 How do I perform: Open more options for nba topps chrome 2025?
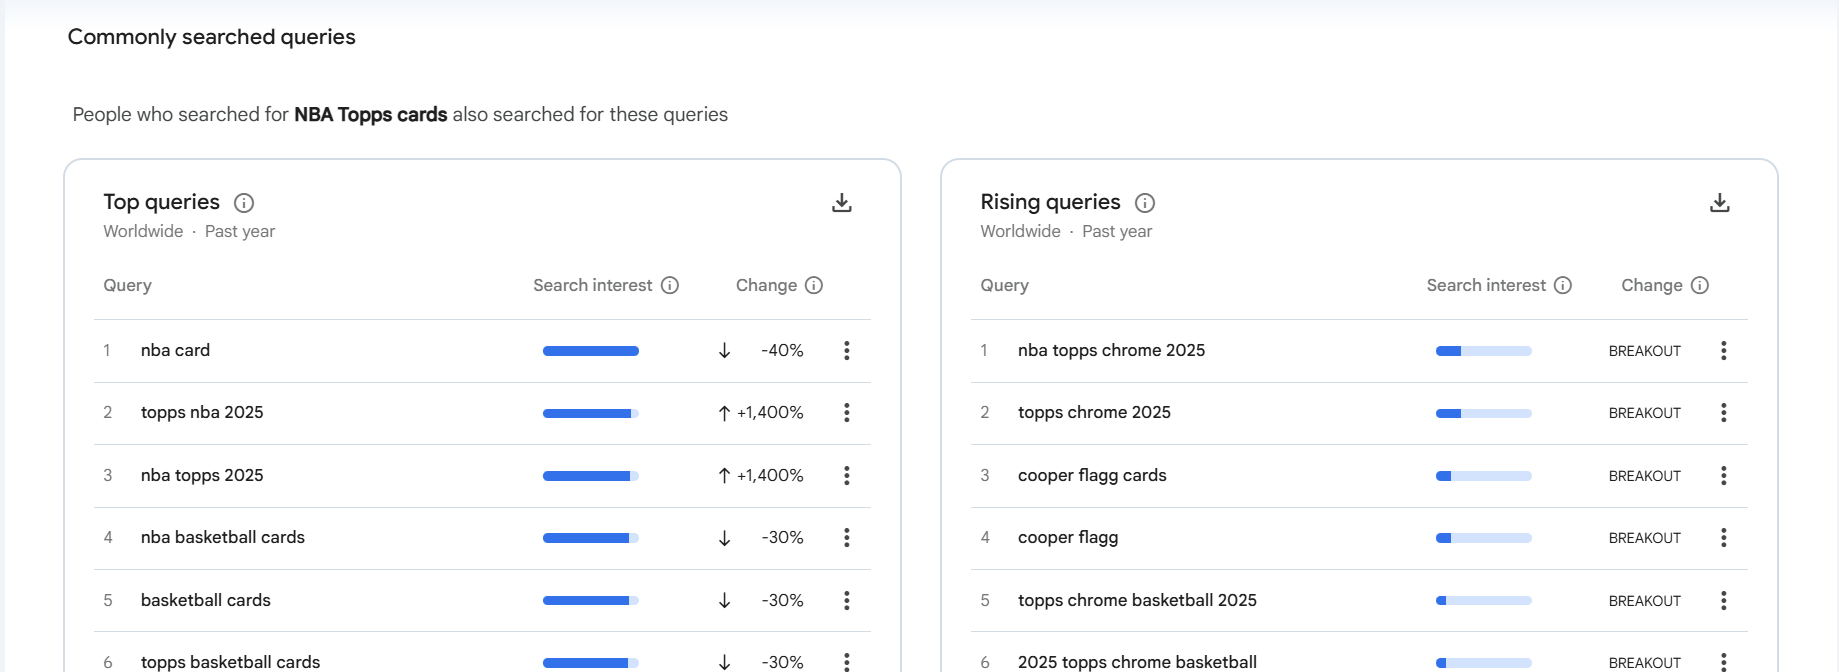(1724, 350)
